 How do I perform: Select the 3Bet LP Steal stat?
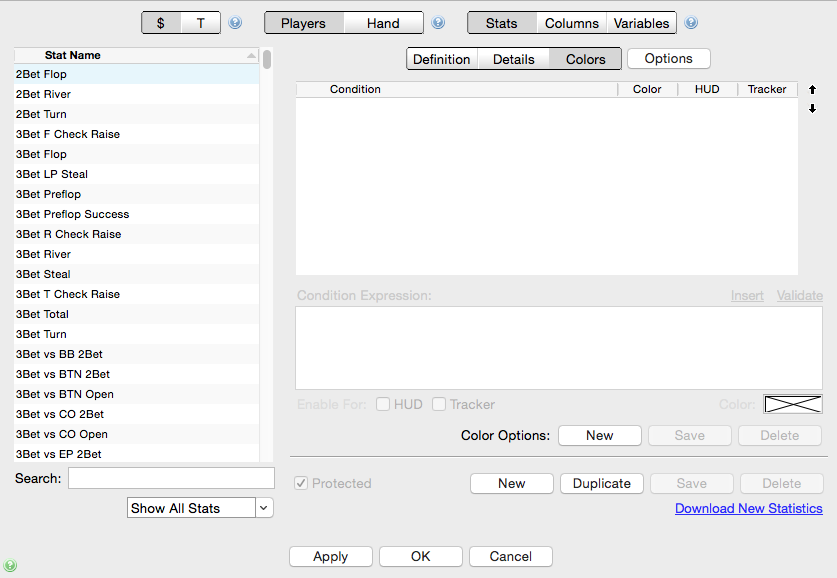(137, 174)
